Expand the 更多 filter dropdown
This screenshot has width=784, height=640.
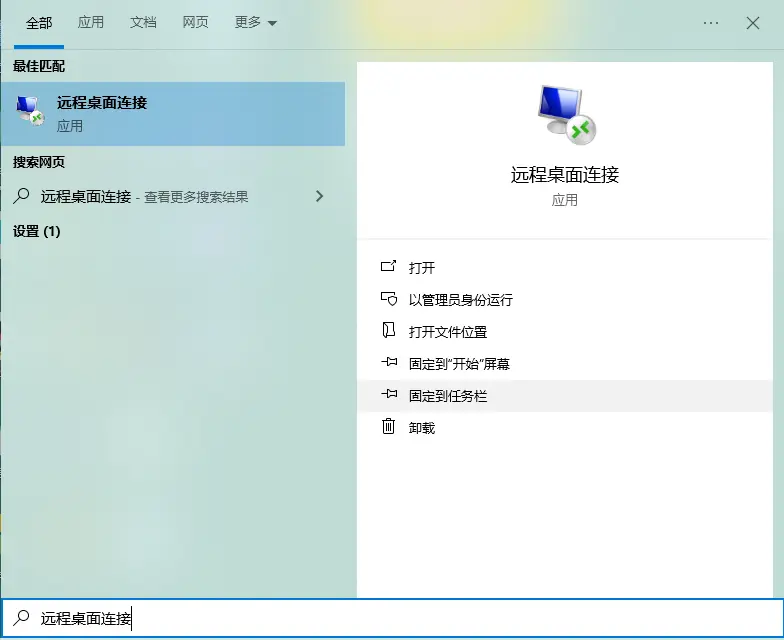click(x=256, y=22)
